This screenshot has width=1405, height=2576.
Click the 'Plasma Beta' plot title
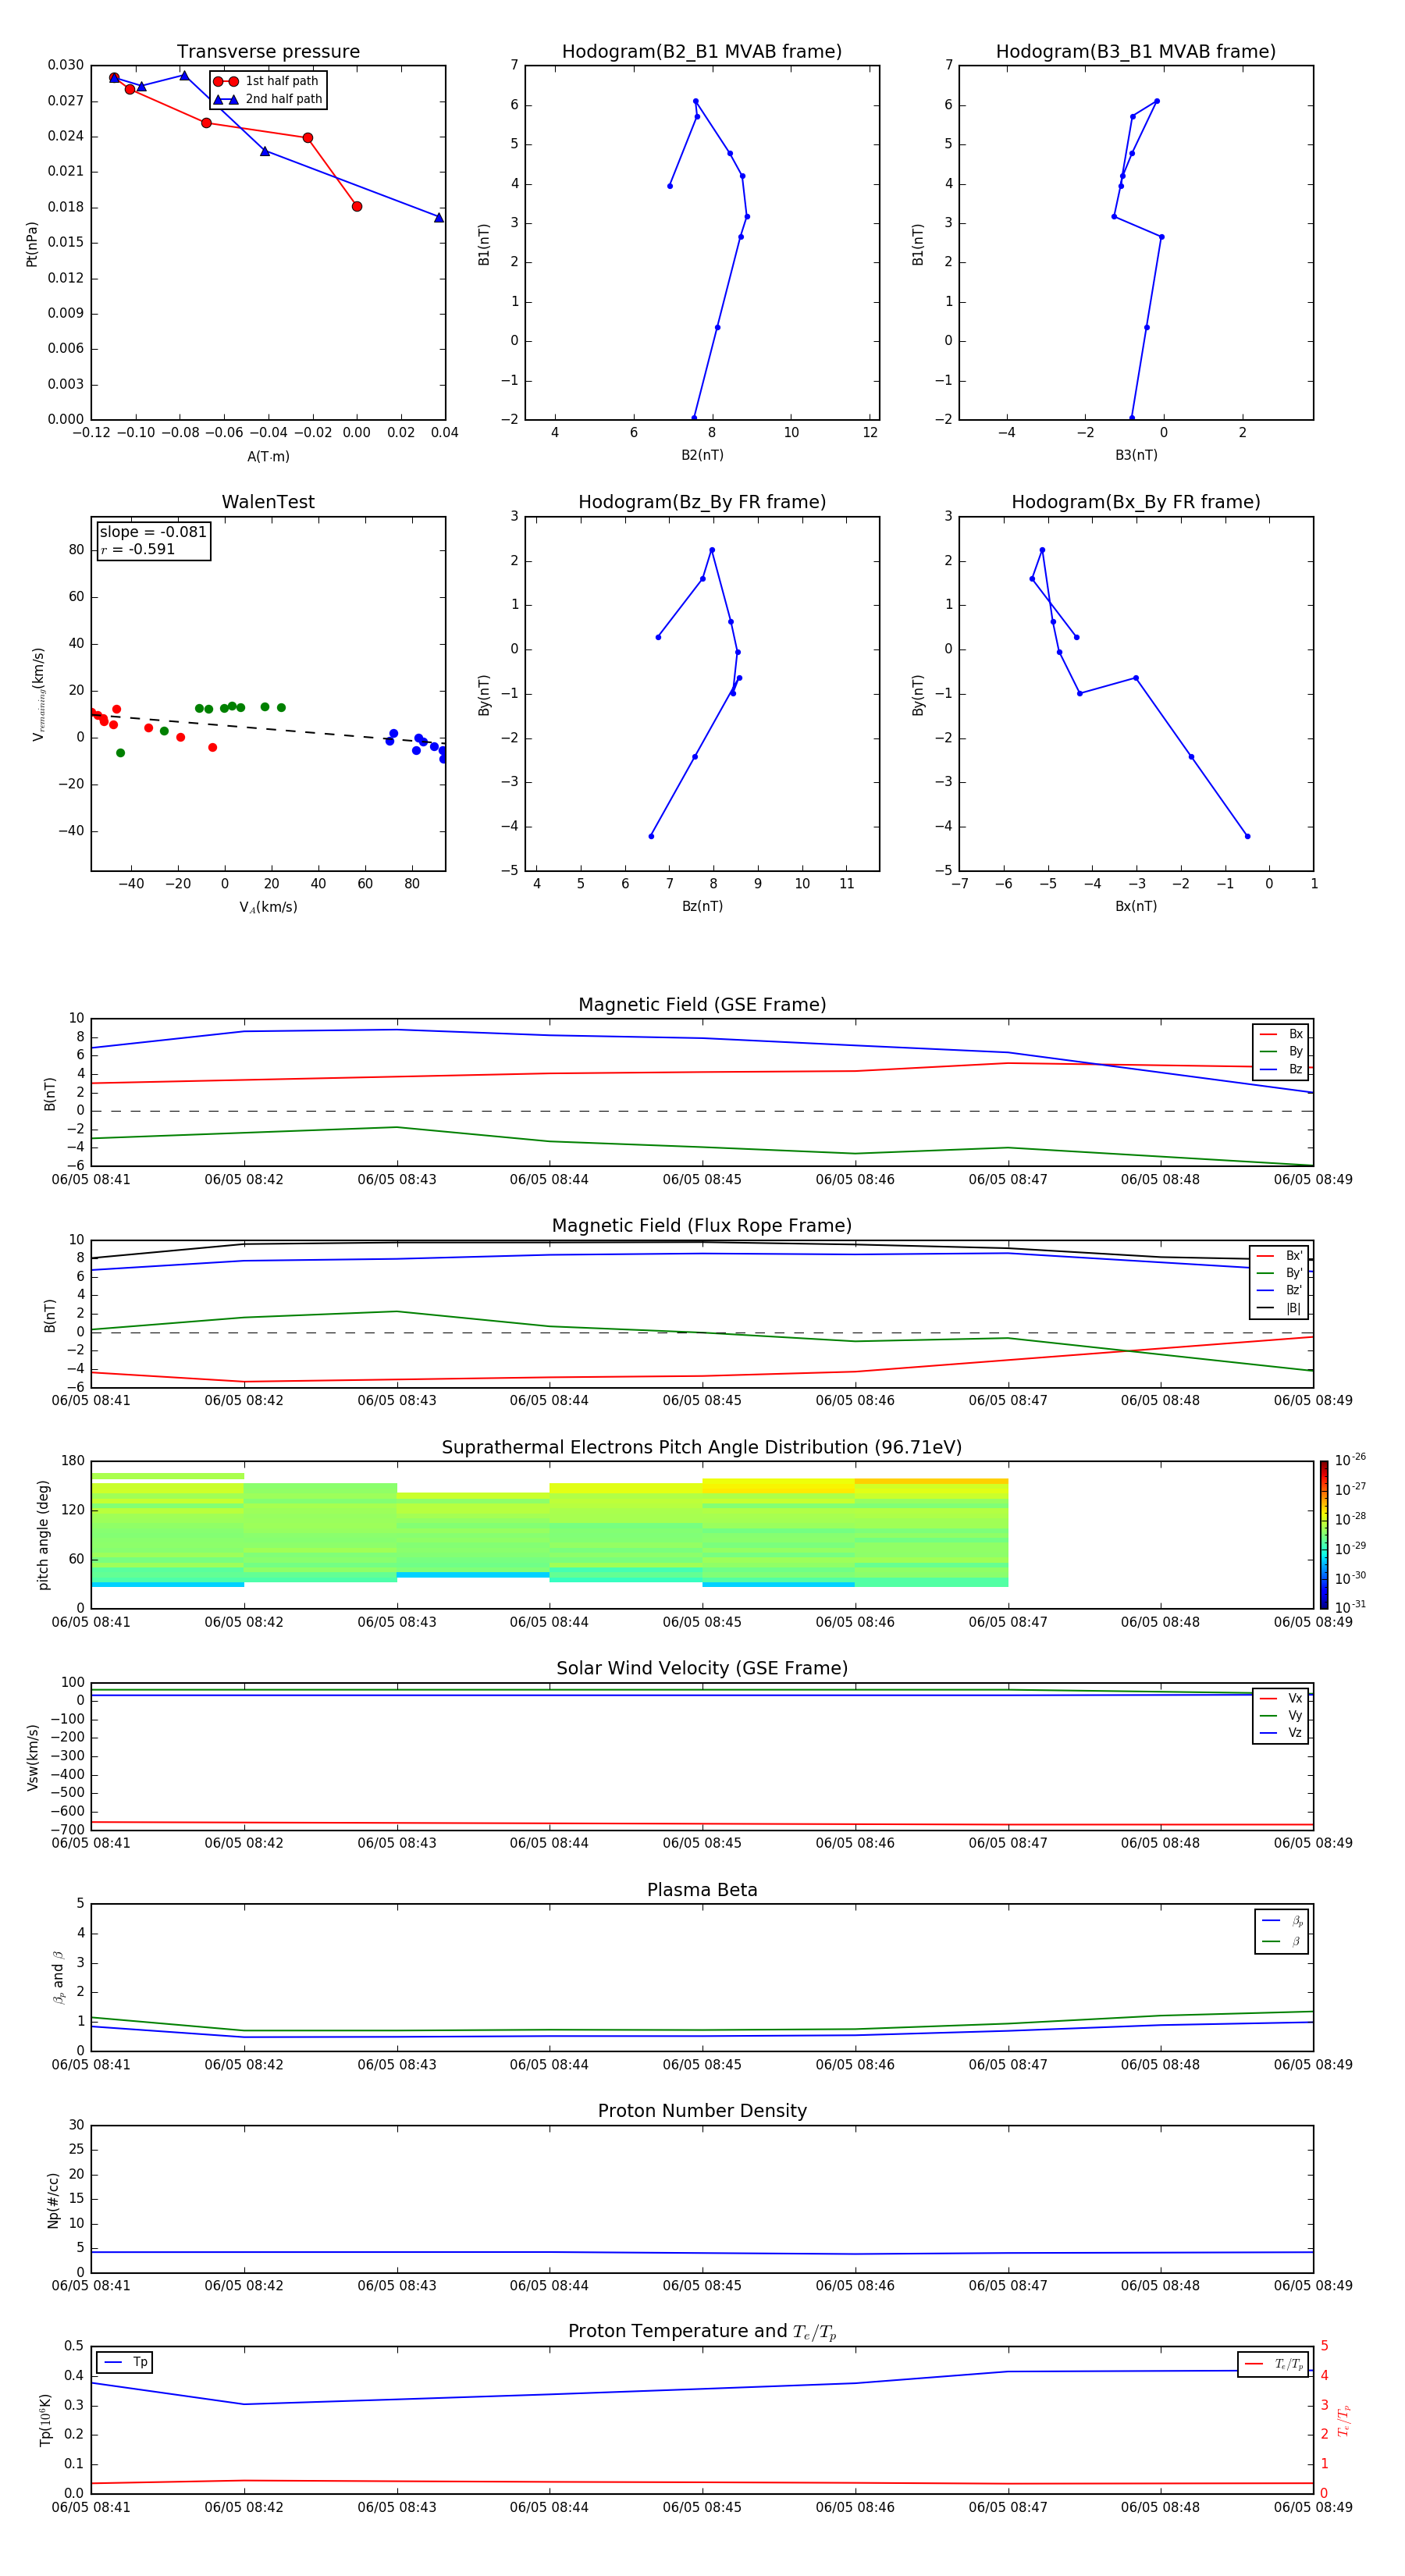[702, 1890]
